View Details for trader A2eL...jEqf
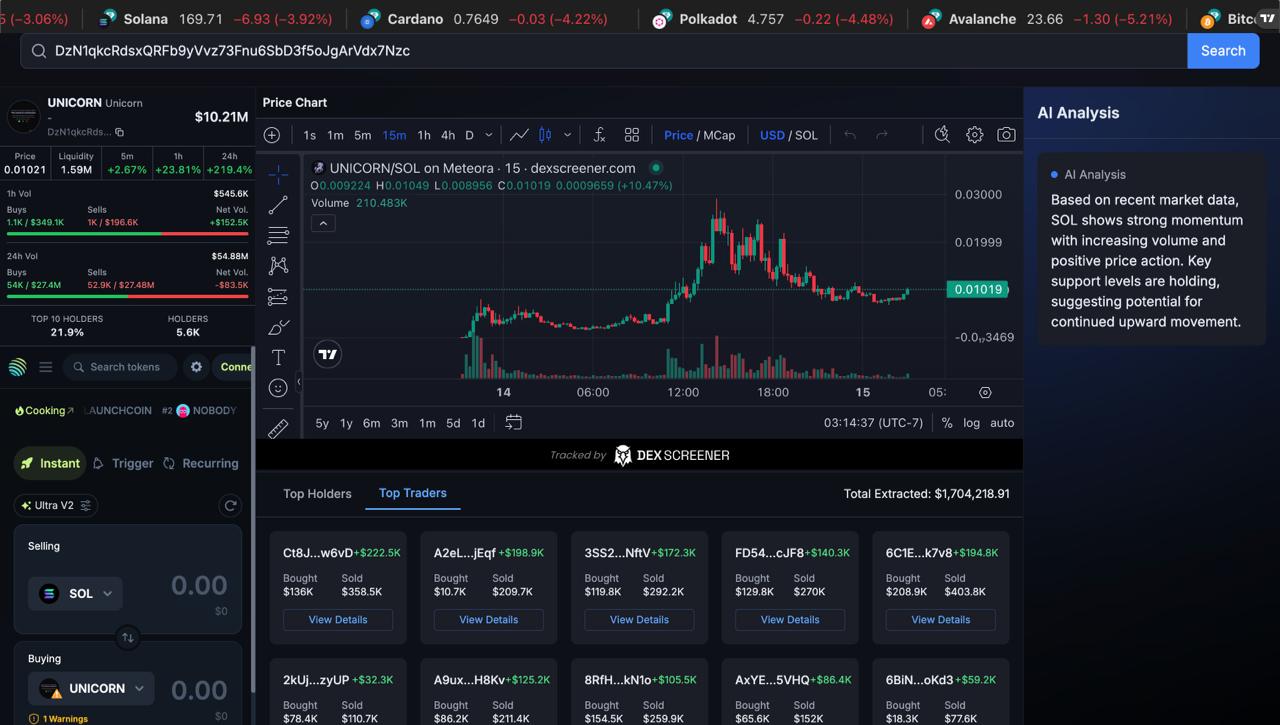The height and width of the screenshot is (725, 1280). pyautogui.click(x=489, y=620)
